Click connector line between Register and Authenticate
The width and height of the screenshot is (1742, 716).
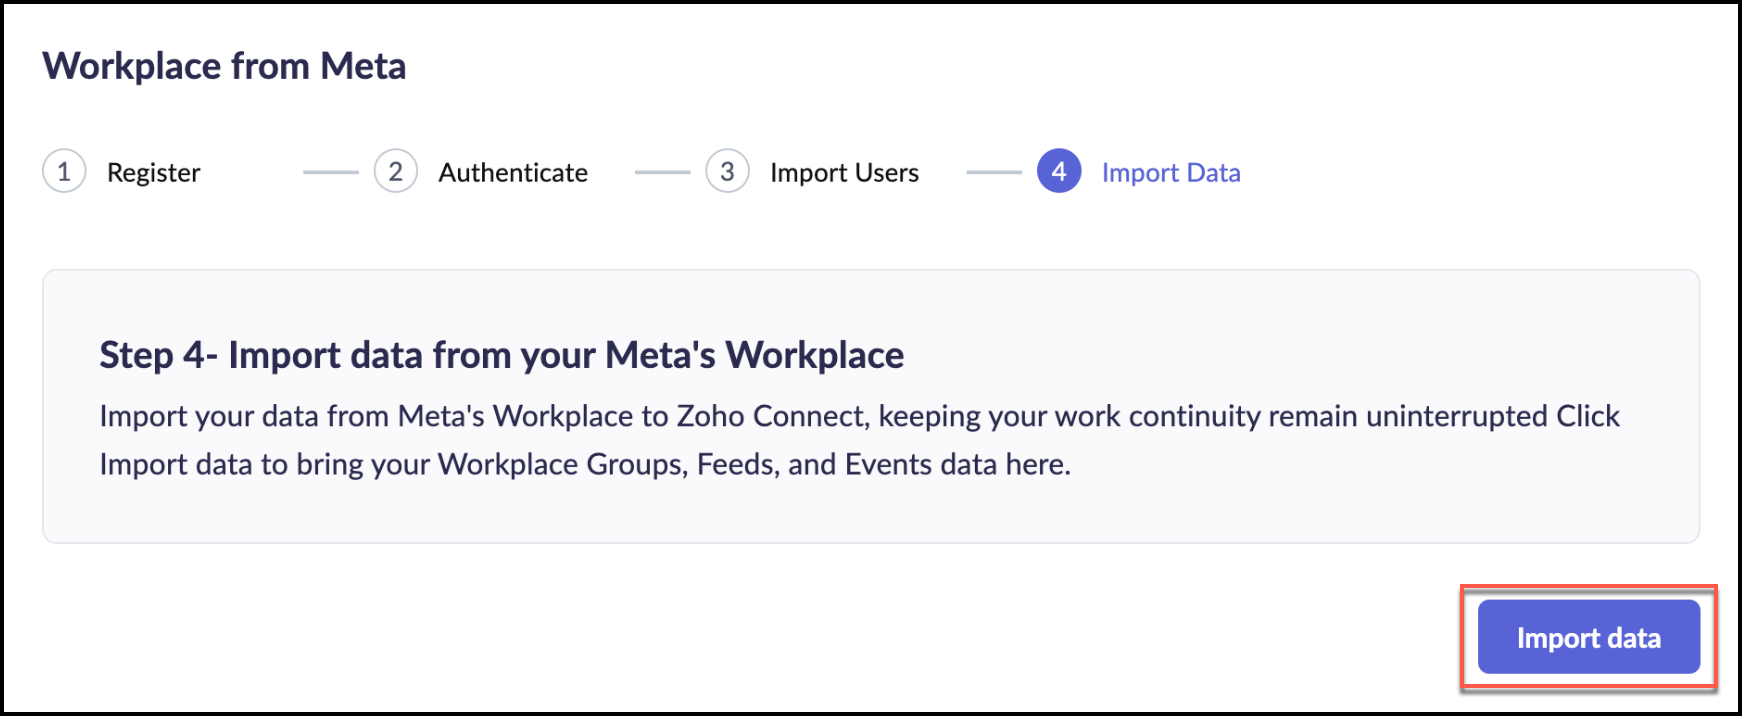pyautogui.click(x=330, y=172)
